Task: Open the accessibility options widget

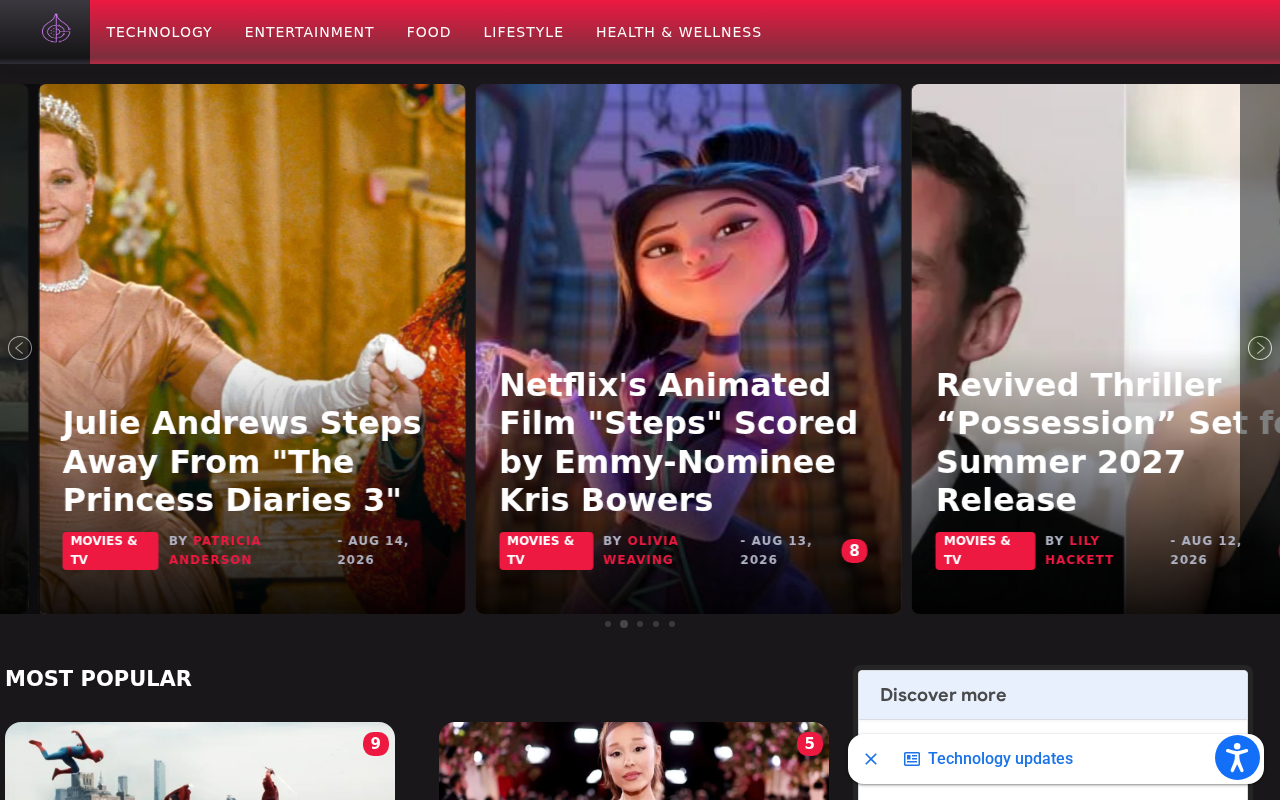Action: click(1237, 758)
